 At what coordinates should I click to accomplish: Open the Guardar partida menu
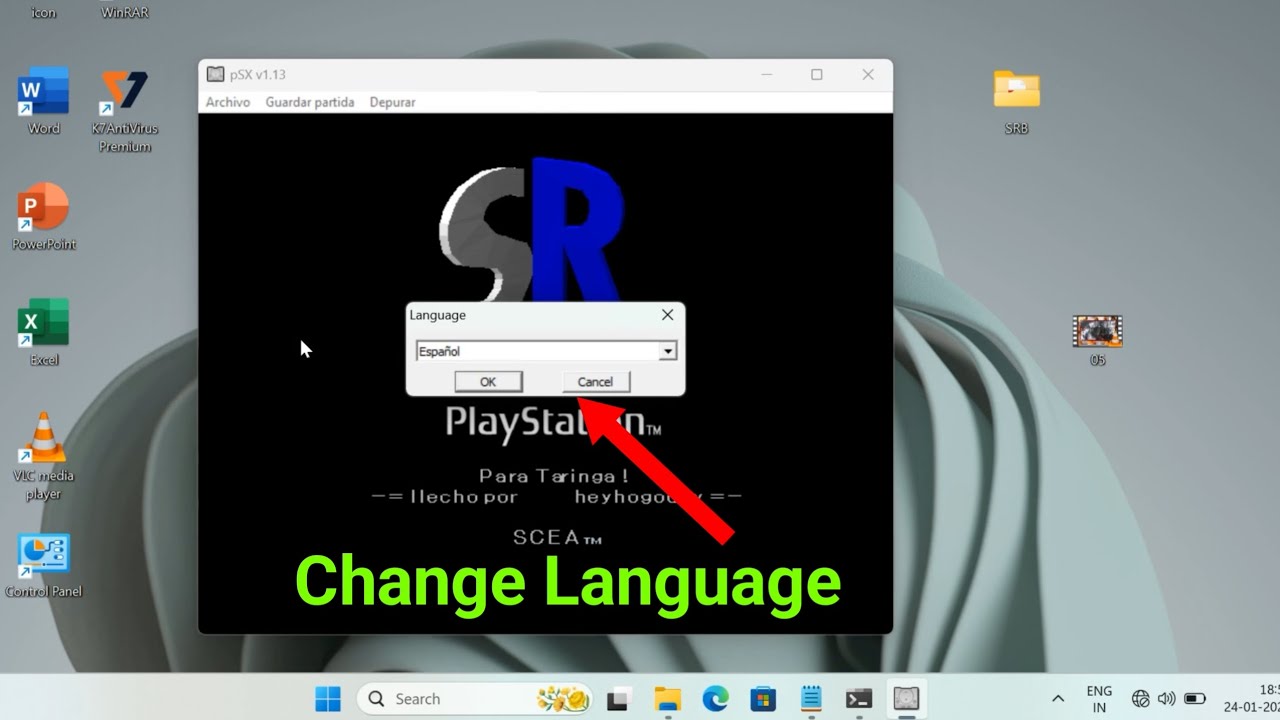coord(310,102)
